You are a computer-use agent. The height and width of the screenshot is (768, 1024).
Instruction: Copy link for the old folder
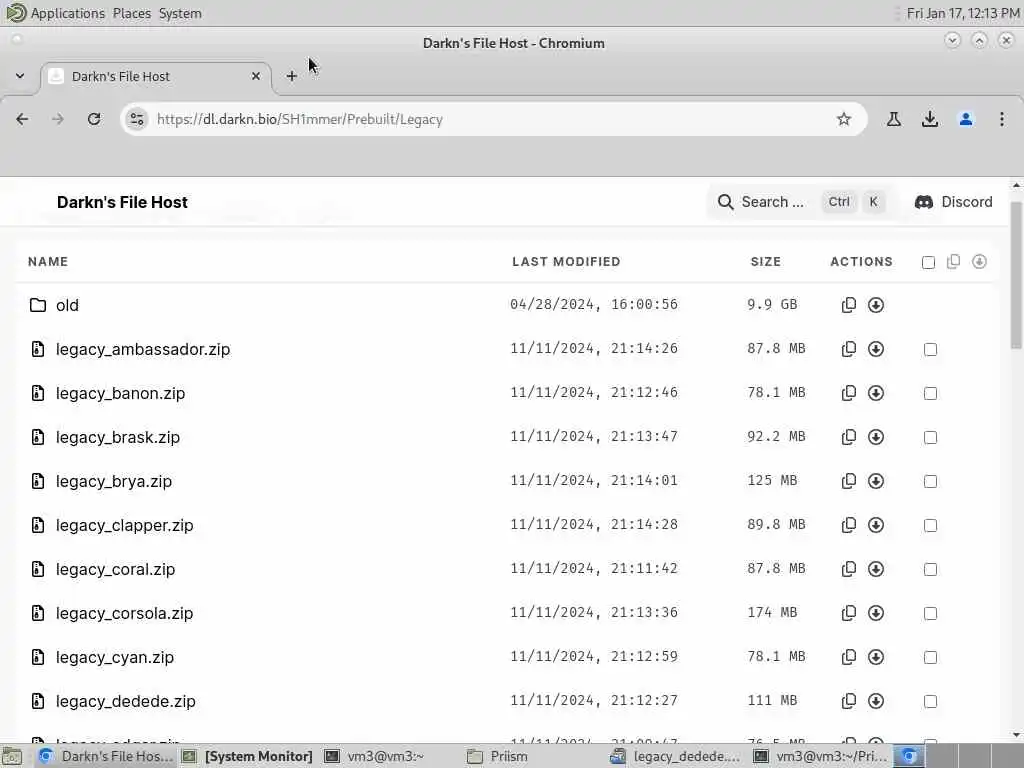point(848,305)
